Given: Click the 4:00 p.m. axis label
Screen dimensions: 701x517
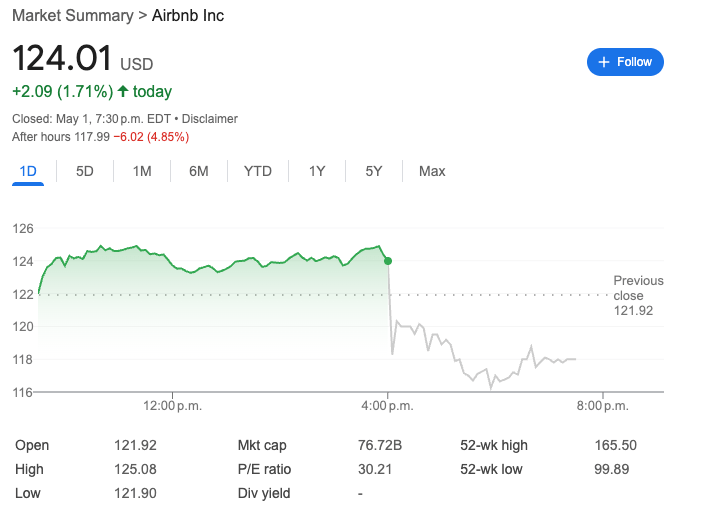Looking at the screenshot, I should pos(387,406).
